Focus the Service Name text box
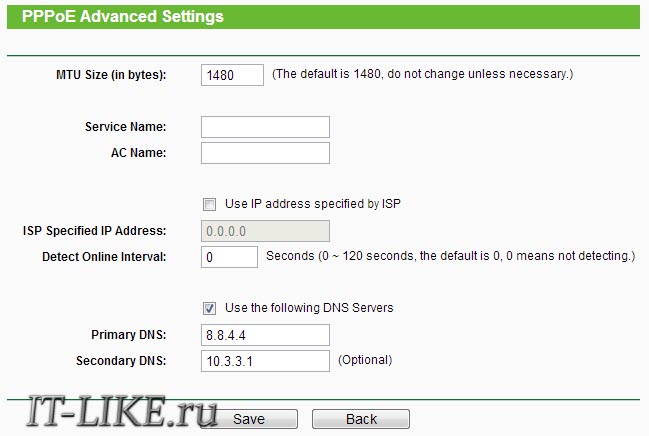649x436 pixels. pos(265,127)
